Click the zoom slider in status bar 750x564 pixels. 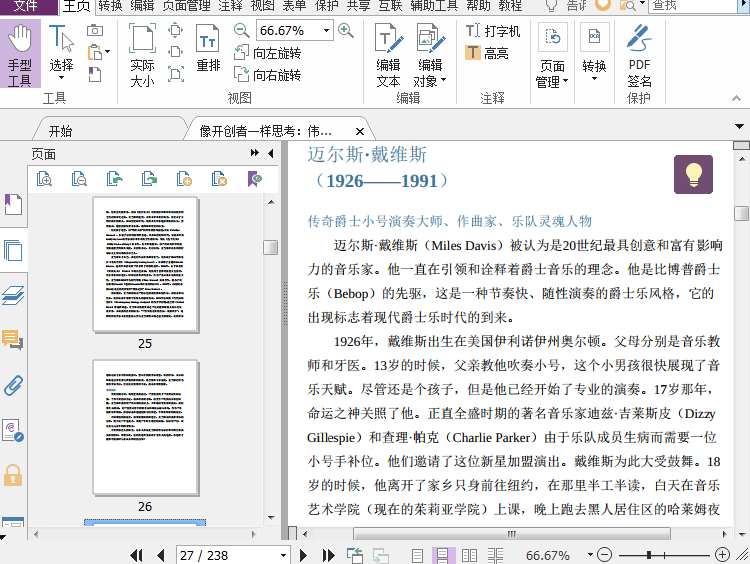(x=650, y=555)
